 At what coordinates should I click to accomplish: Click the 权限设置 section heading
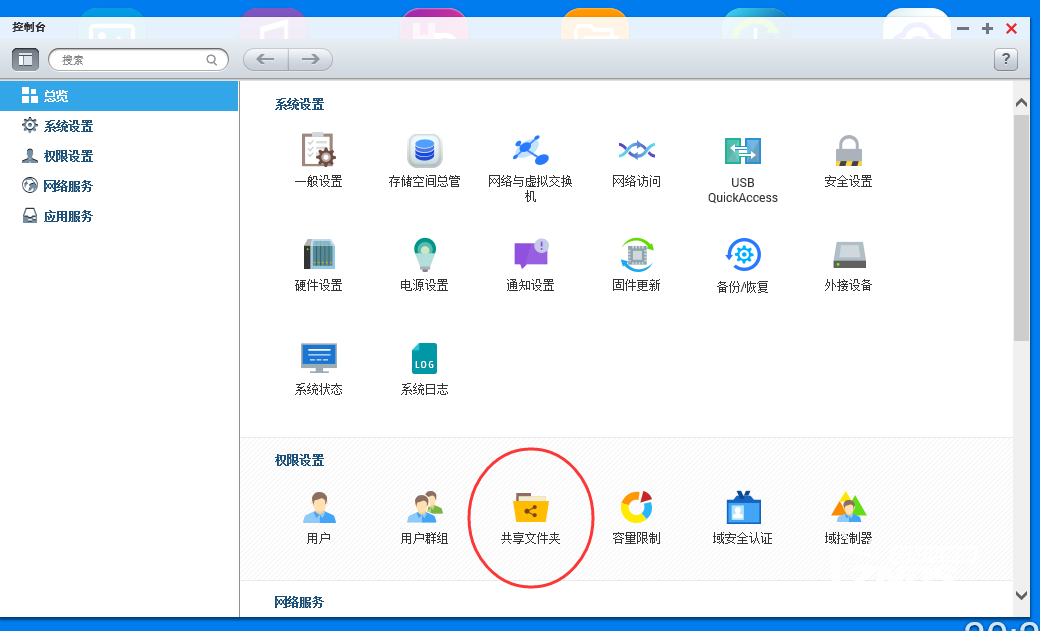pyautogui.click(x=299, y=460)
